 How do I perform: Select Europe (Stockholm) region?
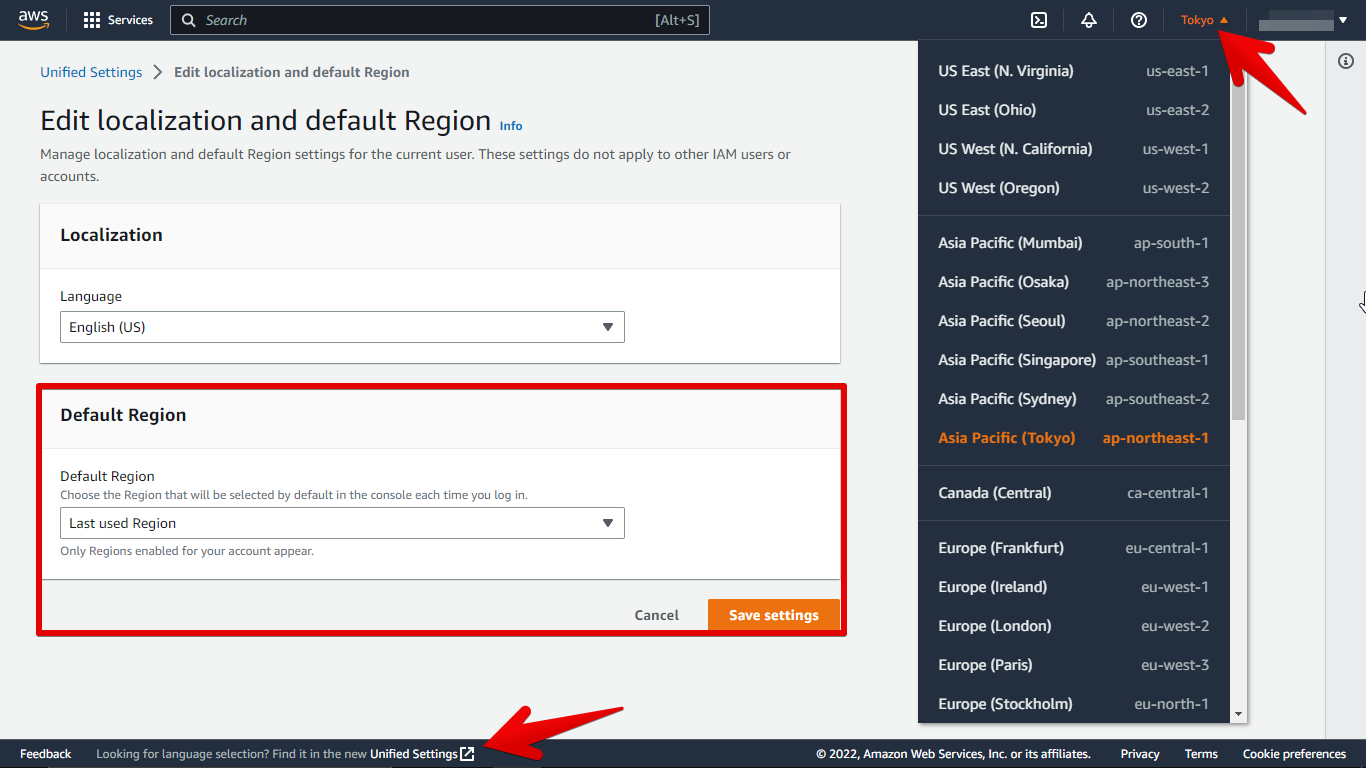click(x=1074, y=704)
